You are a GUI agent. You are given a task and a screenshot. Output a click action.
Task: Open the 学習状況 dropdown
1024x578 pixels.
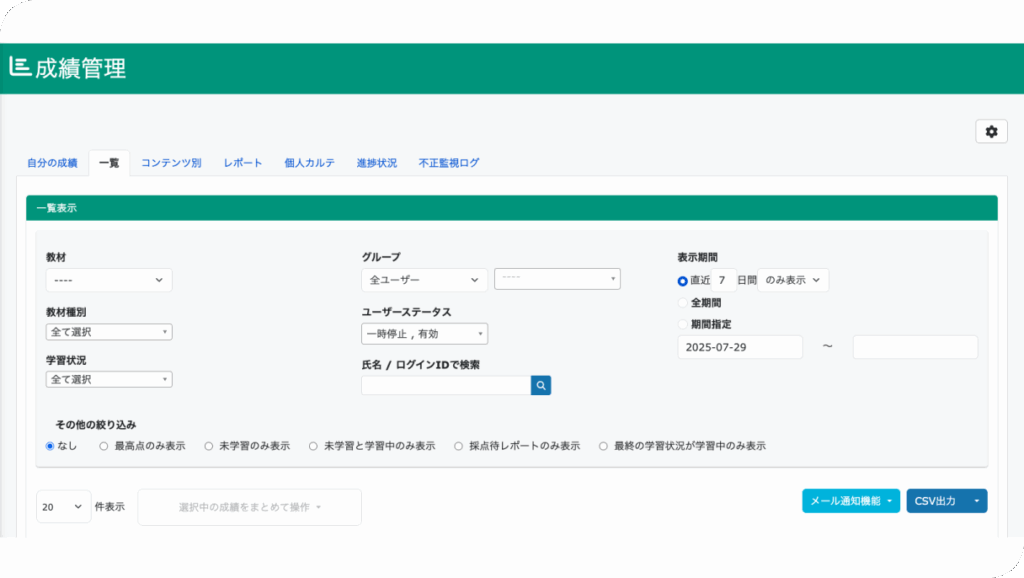pyautogui.click(x=108, y=379)
